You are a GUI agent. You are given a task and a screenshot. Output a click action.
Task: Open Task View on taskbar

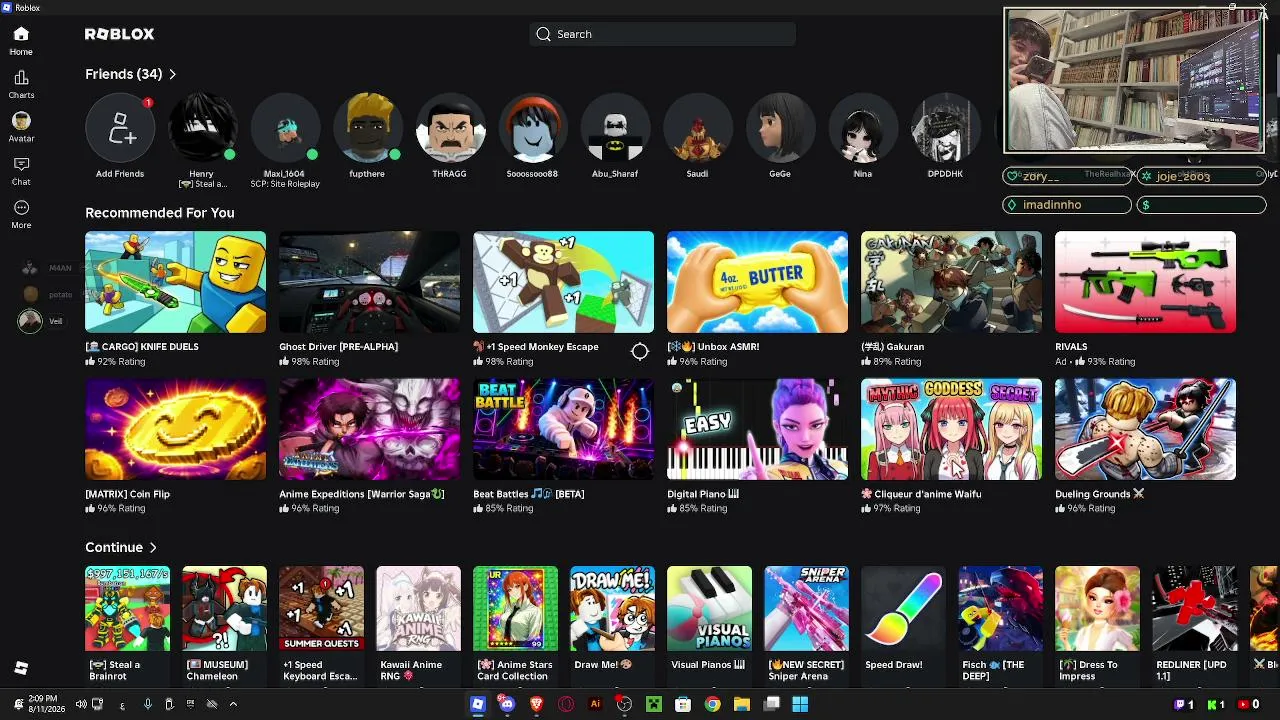tap(771, 704)
